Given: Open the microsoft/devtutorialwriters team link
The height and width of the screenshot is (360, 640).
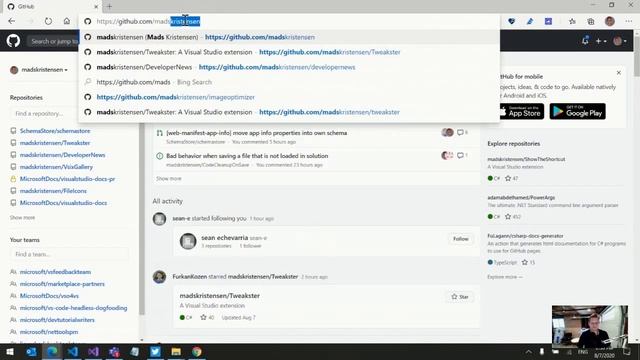Looking at the screenshot, I should (57, 320).
